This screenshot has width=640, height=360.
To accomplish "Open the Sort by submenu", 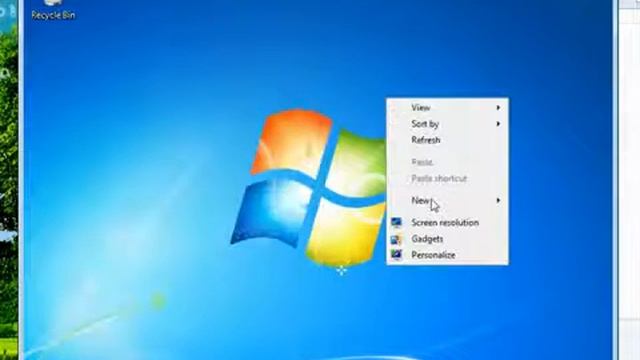I will tap(447, 124).
